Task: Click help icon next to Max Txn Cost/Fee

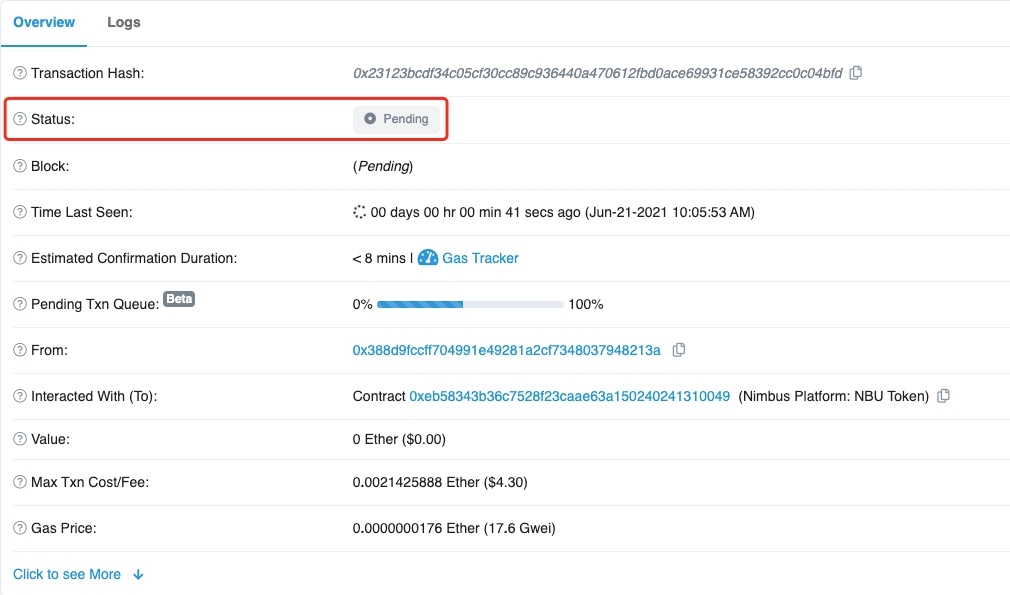Action: (x=20, y=482)
